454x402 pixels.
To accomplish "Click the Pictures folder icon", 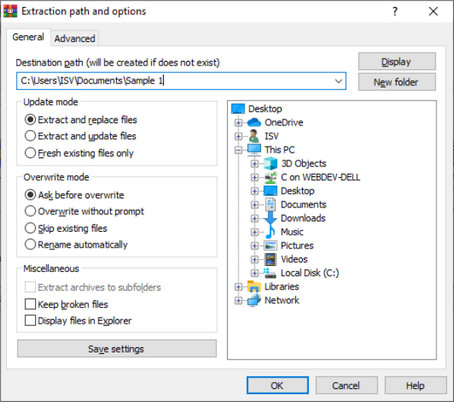I will (270, 245).
